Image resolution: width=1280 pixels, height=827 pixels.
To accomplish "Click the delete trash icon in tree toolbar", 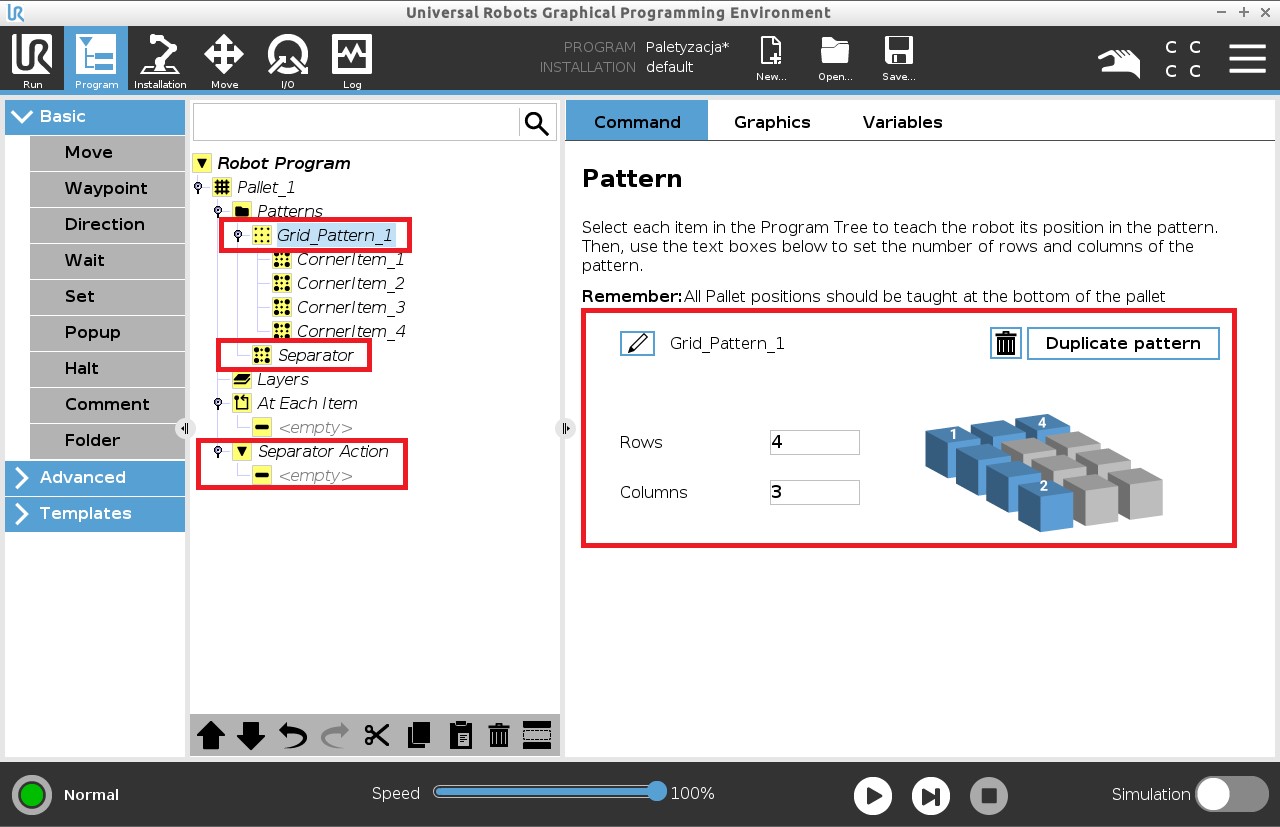I will pyautogui.click(x=499, y=736).
